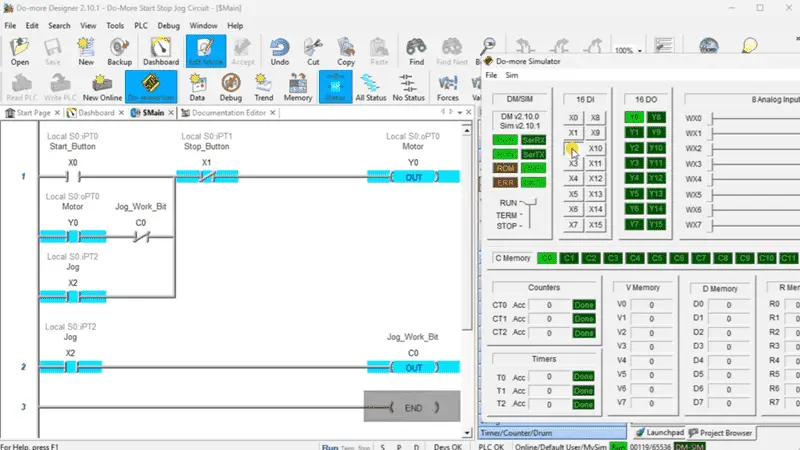The image size is (800, 450).
Task: Click the light bulb icon in toolbar
Action: (x=749, y=46)
